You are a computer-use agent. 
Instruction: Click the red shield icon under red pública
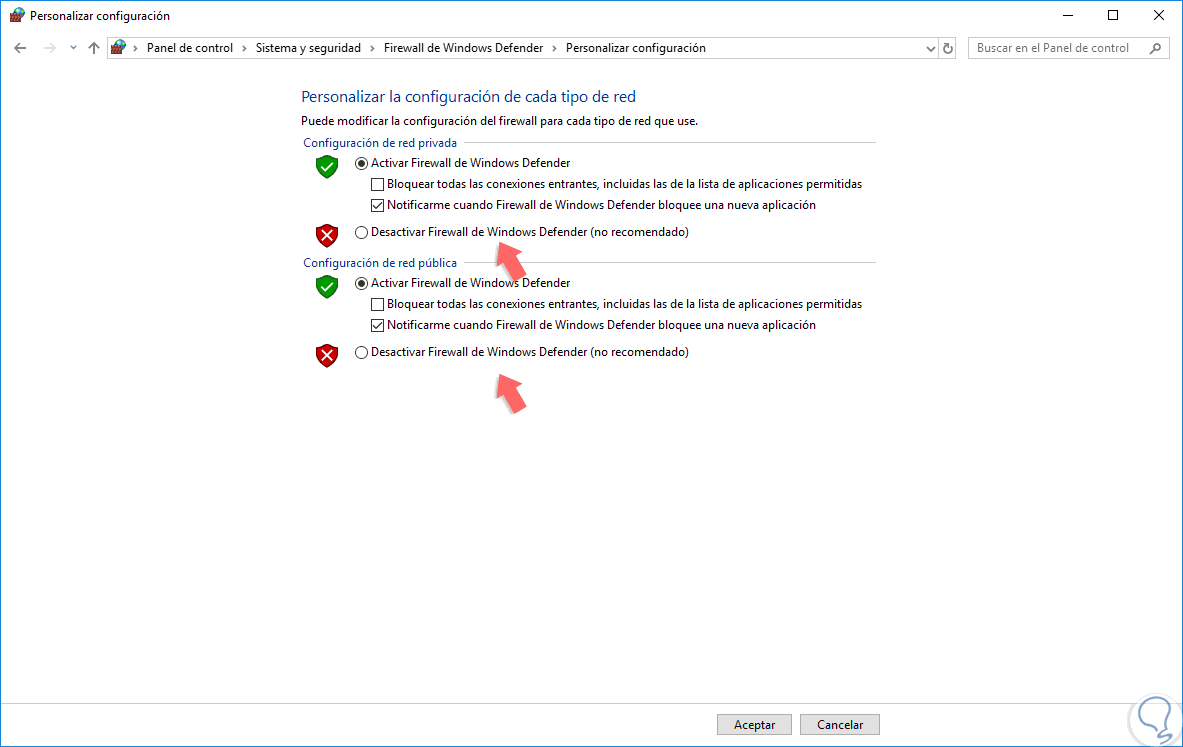pos(327,355)
